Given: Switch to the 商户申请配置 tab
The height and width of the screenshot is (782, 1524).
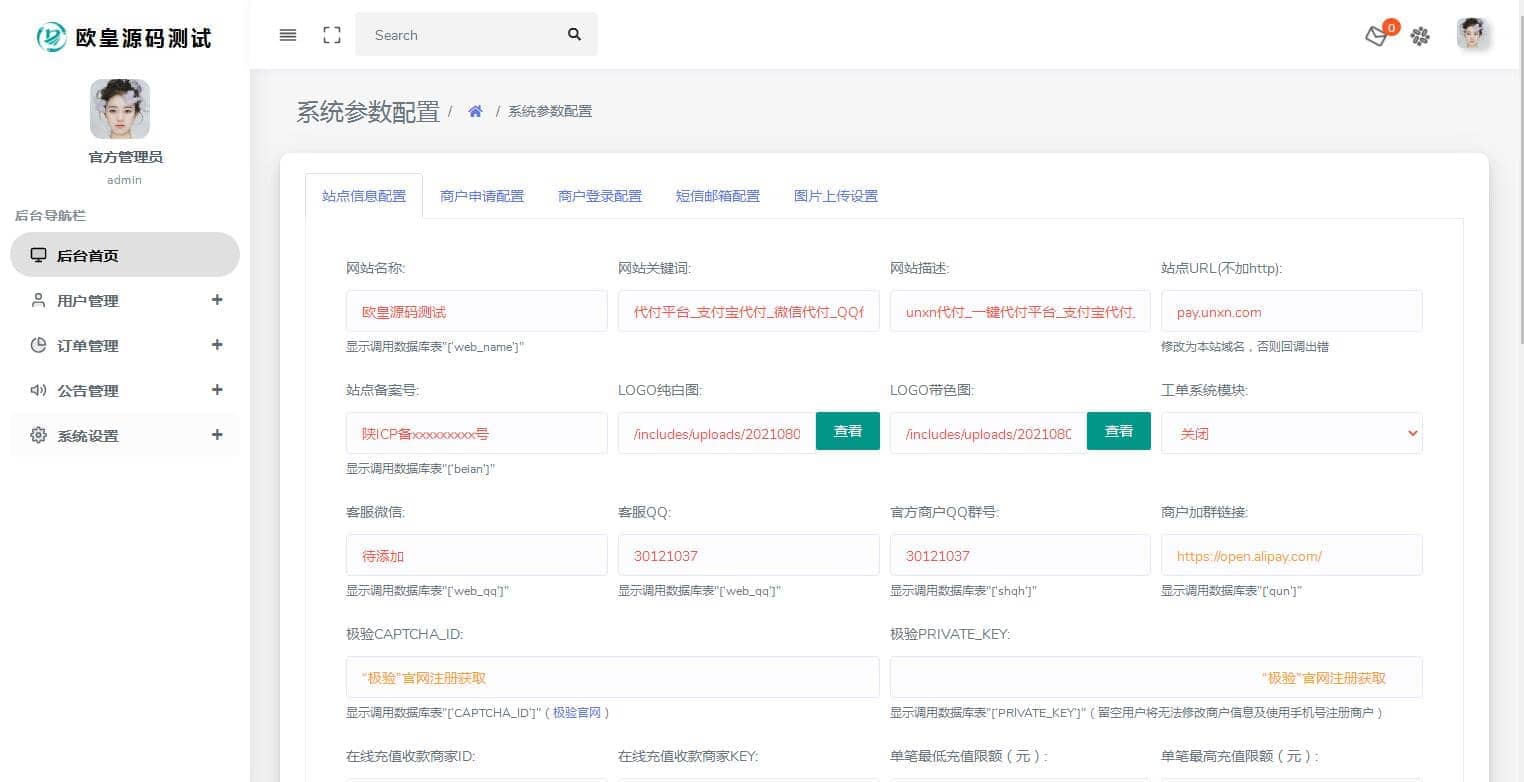Looking at the screenshot, I should pos(482,196).
